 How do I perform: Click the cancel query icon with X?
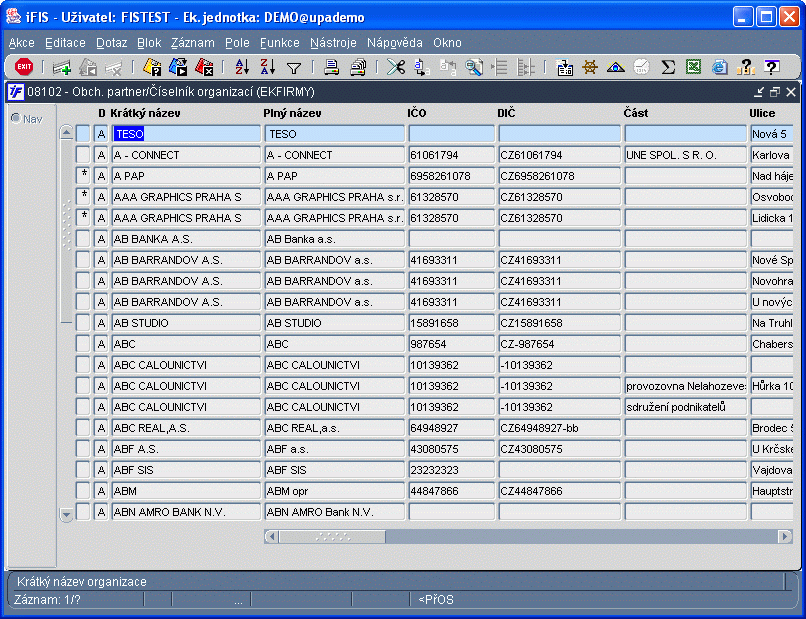coord(204,67)
